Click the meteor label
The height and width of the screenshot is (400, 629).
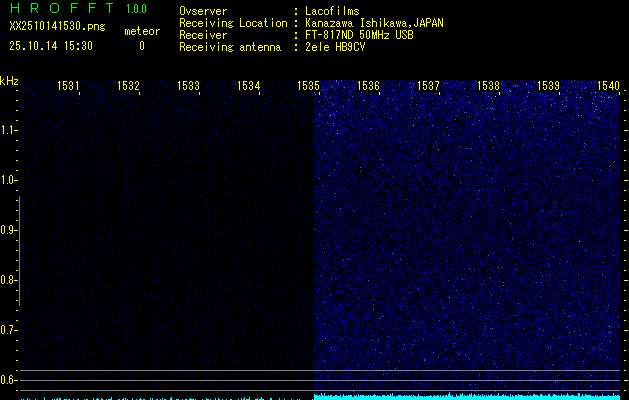pyautogui.click(x=141, y=31)
